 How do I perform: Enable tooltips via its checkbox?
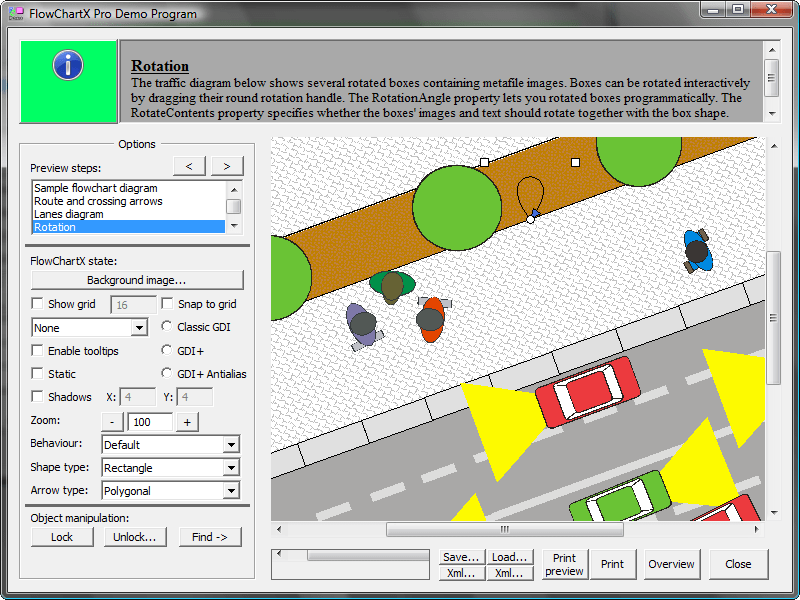click(x=37, y=351)
